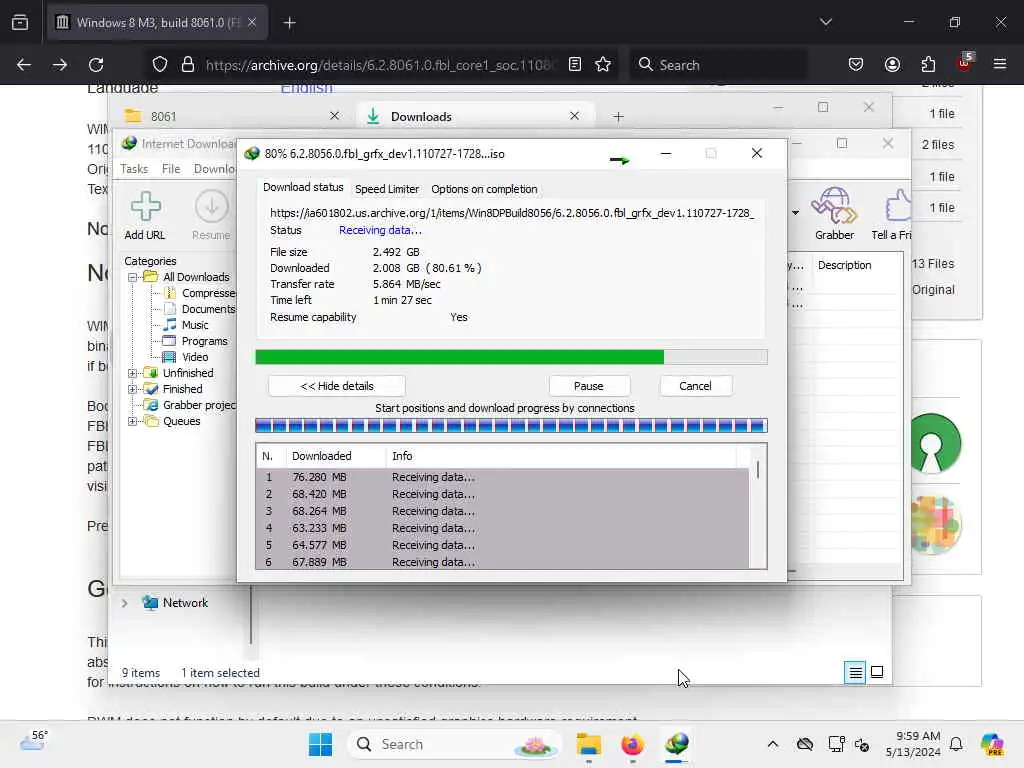Open IDM File menu
This screenshot has width=1024, height=768.
(x=171, y=169)
